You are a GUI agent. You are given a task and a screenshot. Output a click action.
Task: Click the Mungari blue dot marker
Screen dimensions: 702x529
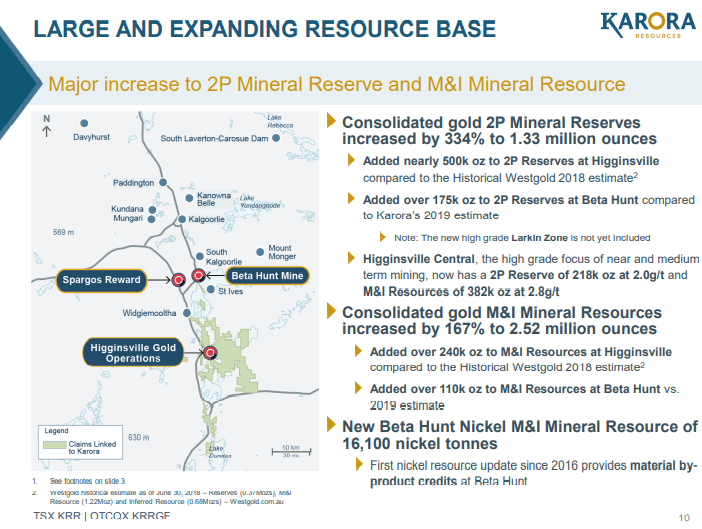(151, 219)
